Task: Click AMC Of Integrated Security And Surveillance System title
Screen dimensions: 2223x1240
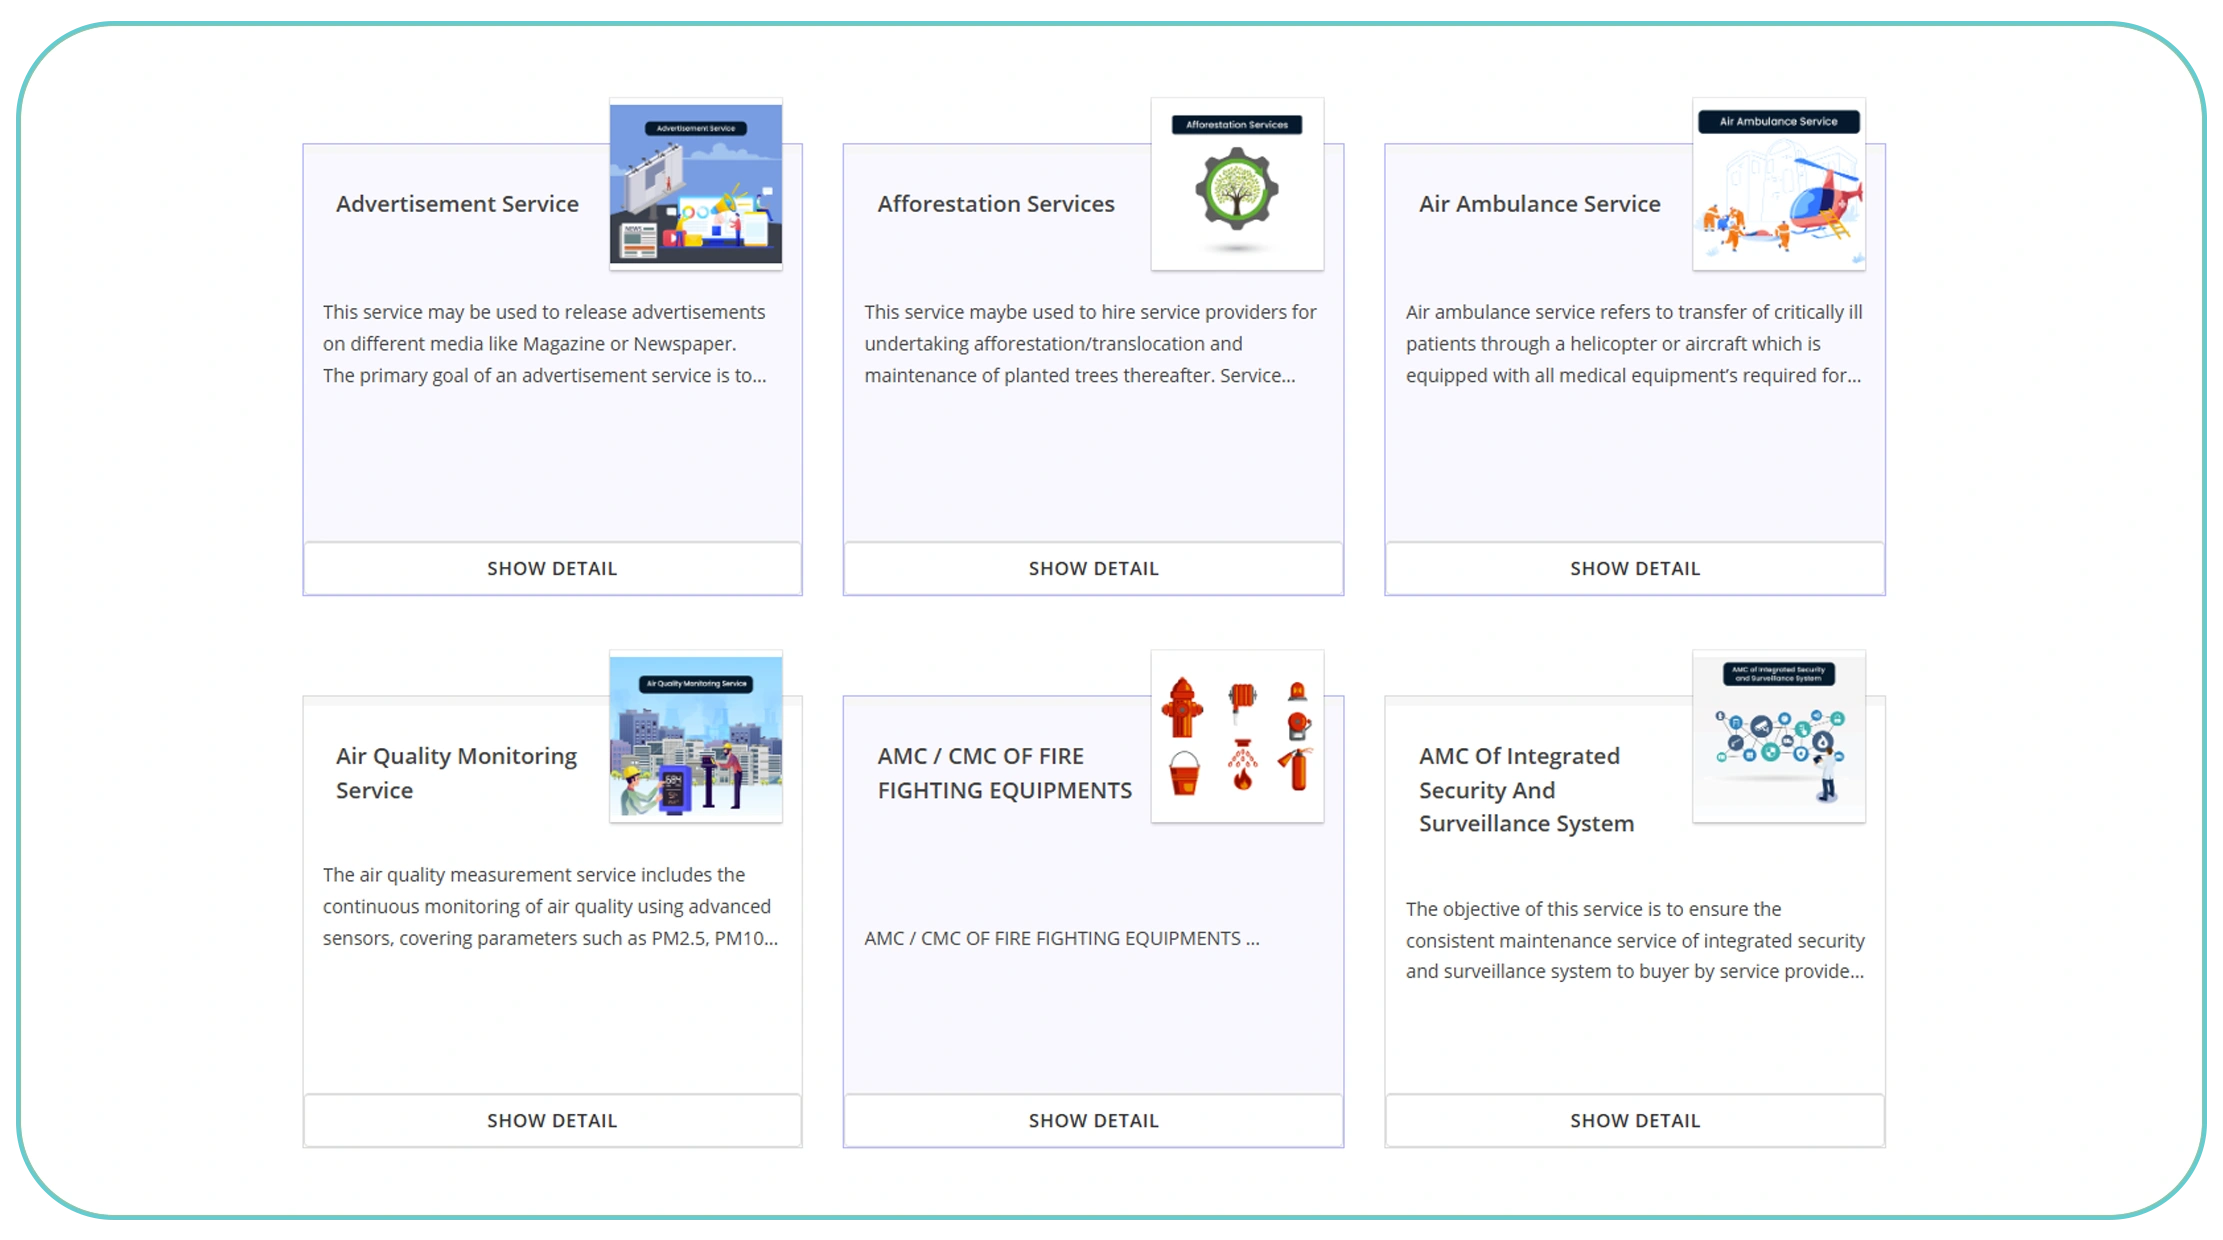Action: tap(1526, 790)
